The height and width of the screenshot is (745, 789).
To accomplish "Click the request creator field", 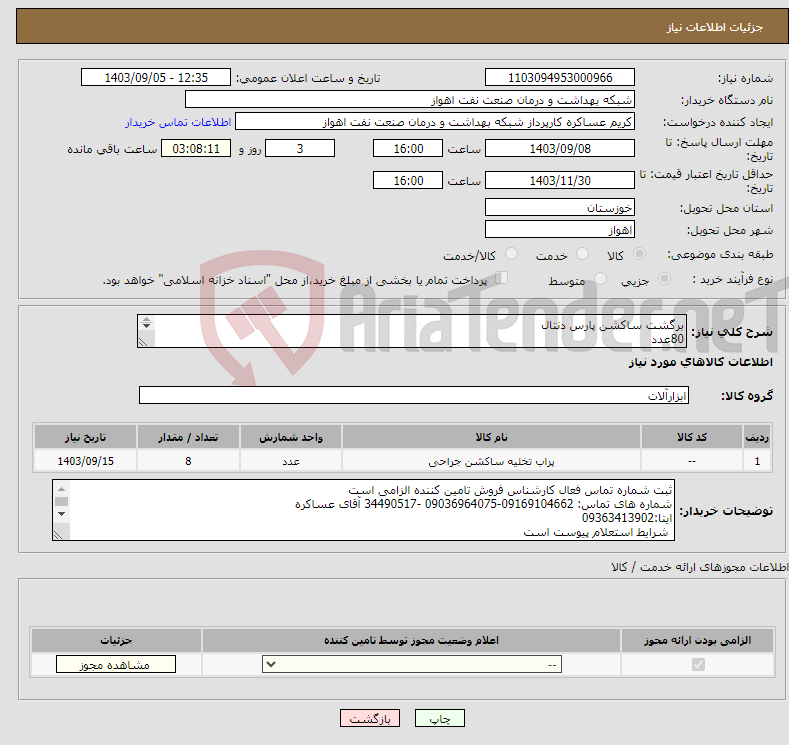I will point(435,122).
